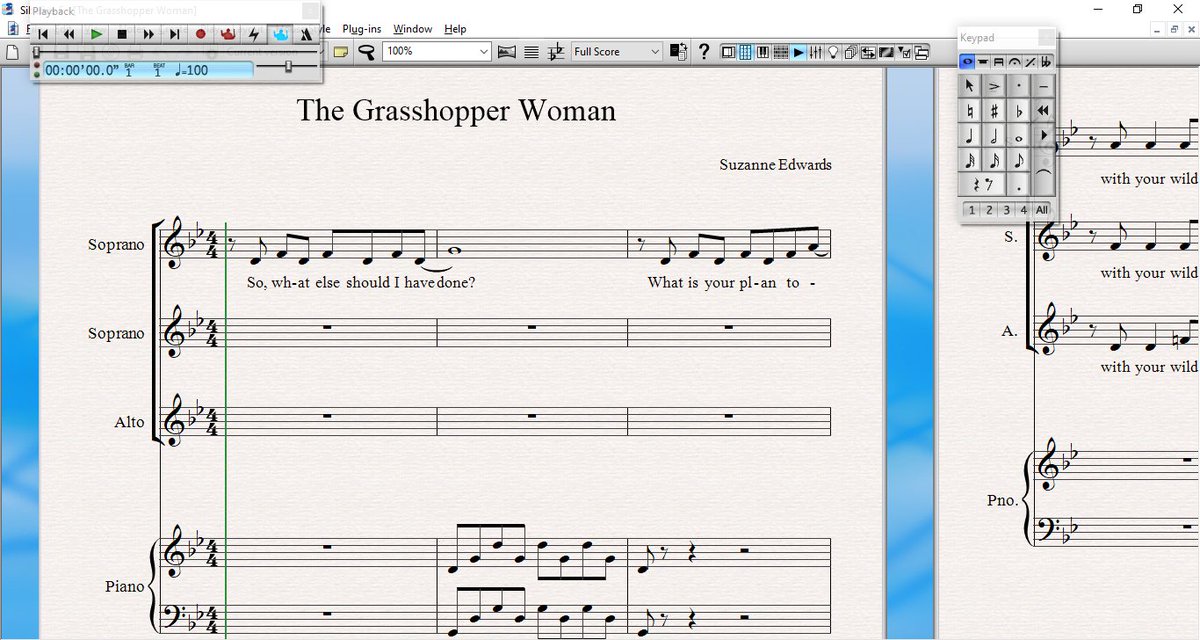
Task: Click the Rewind button in Playback window
Action: (69, 34)
